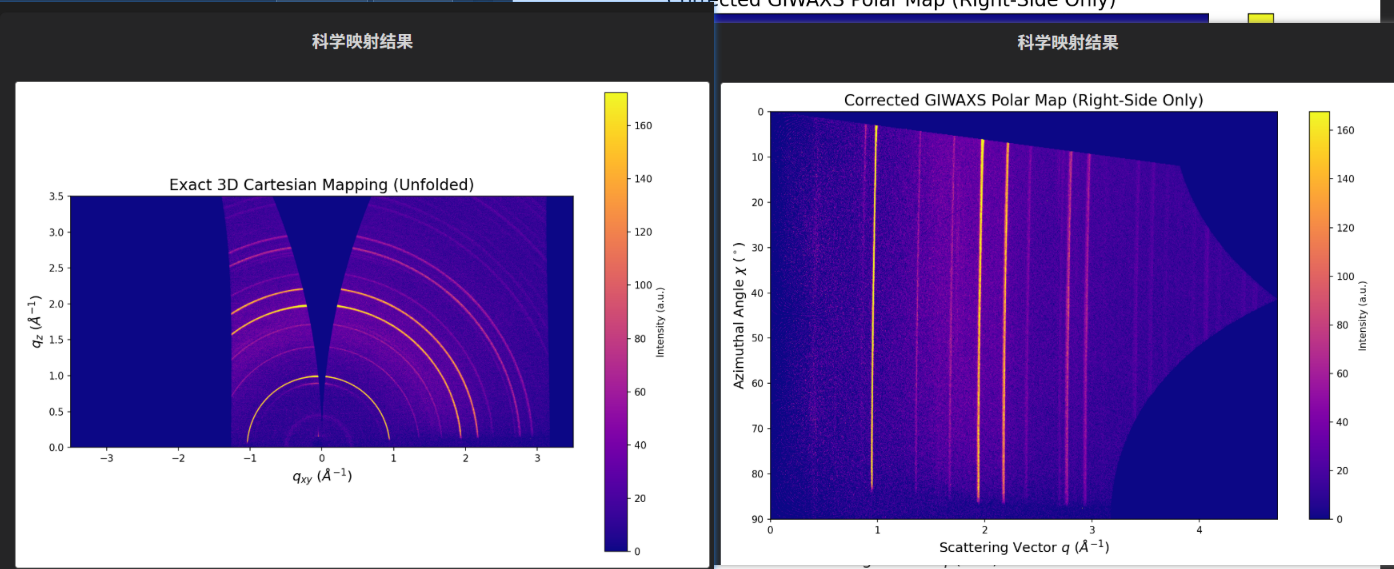
Task: Click the bright streak near q = 2 in polar map
Action: pyautogui.click(x=980, y=300)
